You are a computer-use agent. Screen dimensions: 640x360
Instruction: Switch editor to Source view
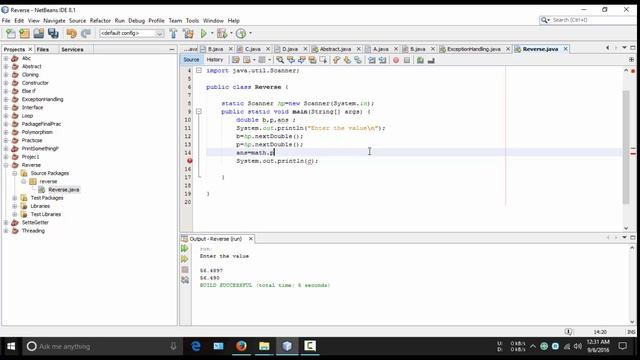click(191, 60)
